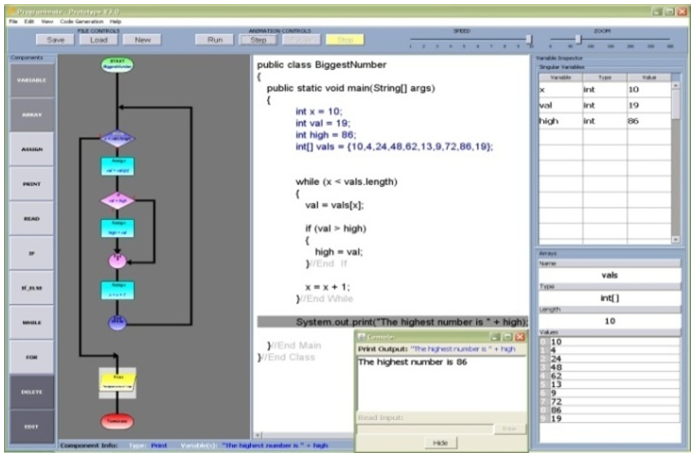
Task: Pick the WHILE component from sidebar
Action: [31, 322]
